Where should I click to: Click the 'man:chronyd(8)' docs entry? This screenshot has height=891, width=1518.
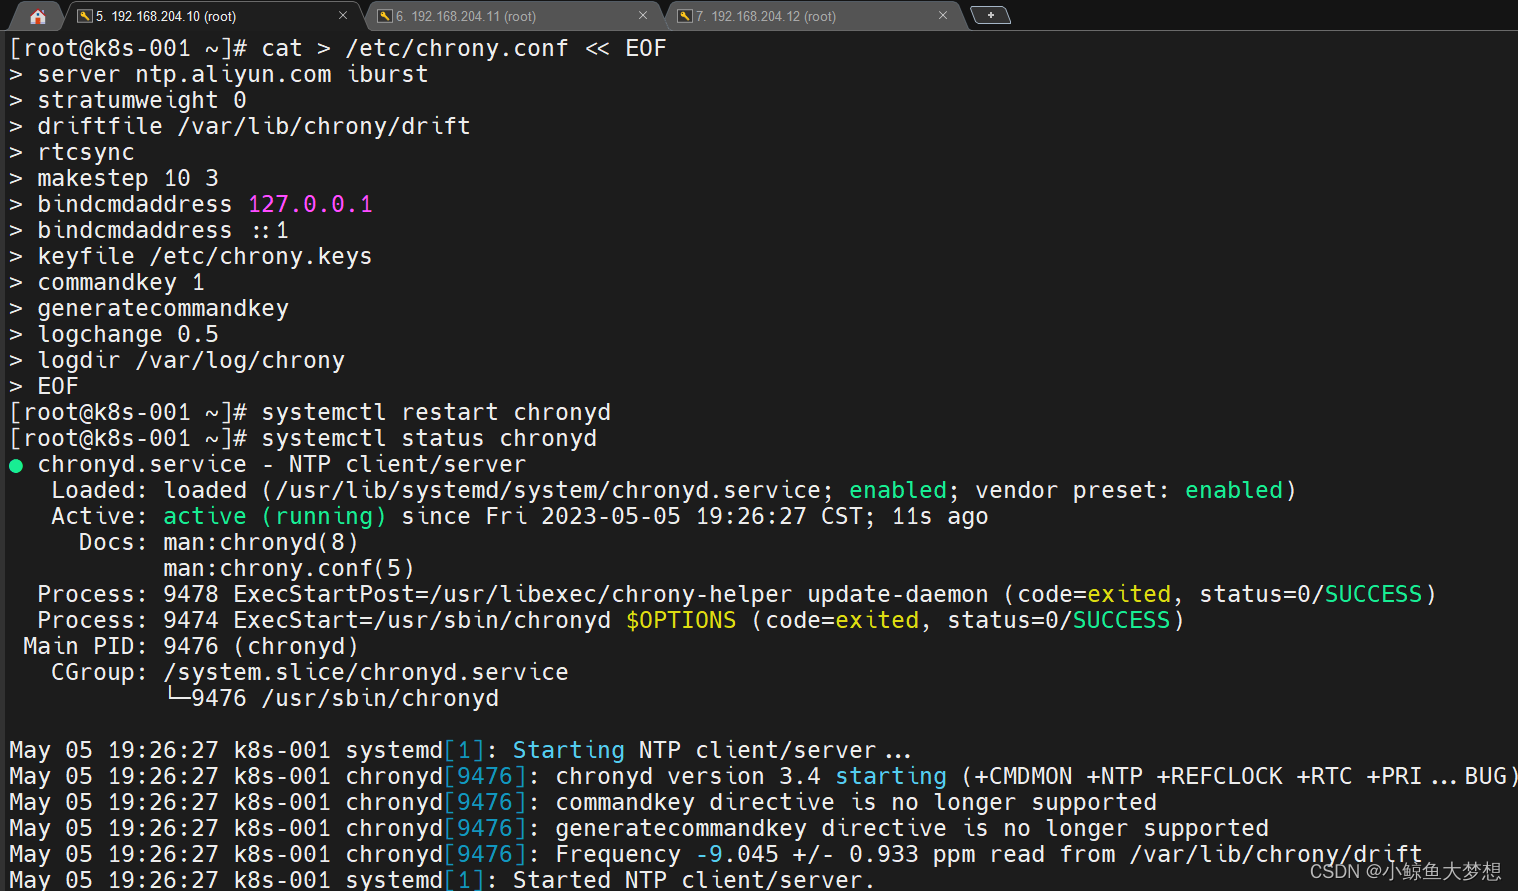click(x=261, y=543)
